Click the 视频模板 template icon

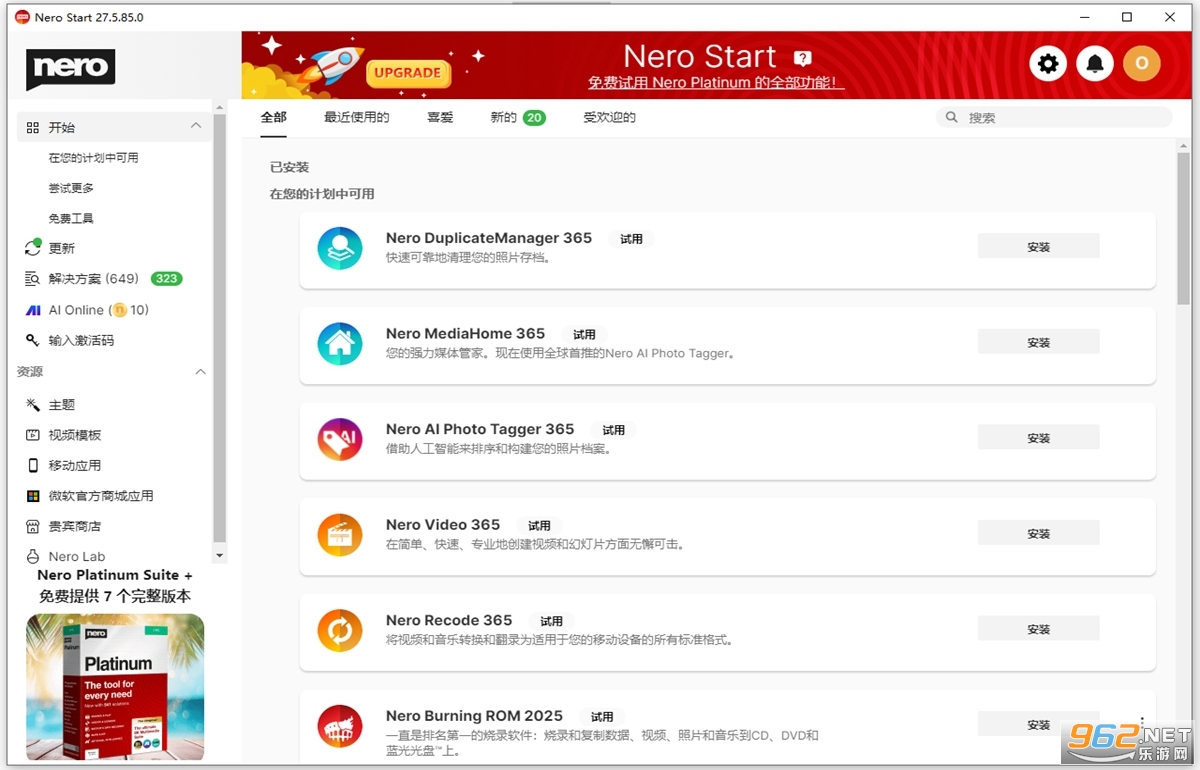33,435
